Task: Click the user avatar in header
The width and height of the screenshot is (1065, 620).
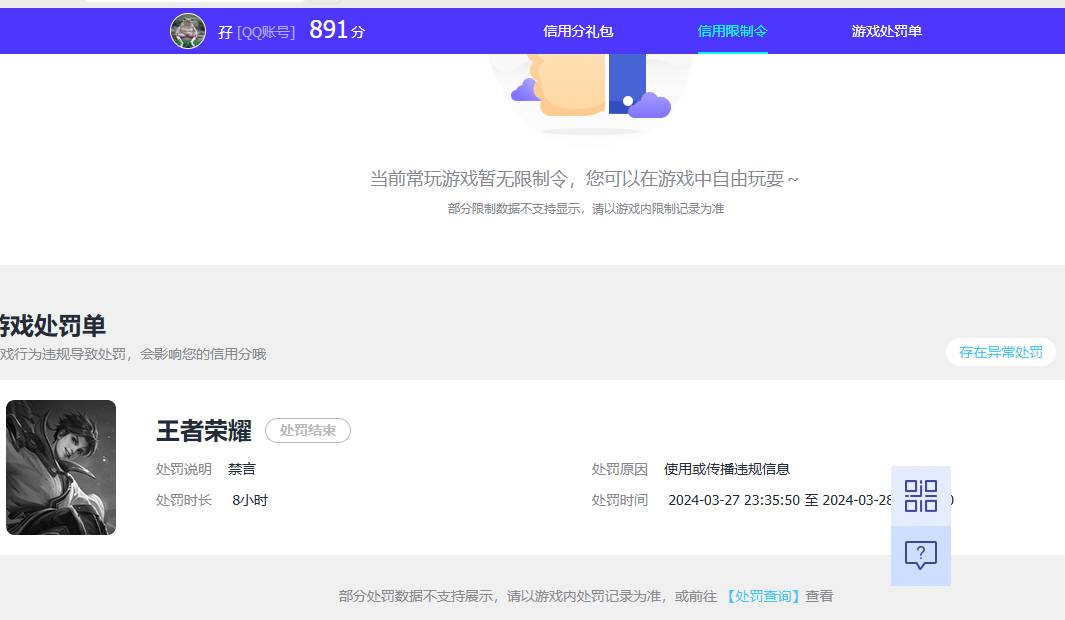Action: tap(187, 31)
